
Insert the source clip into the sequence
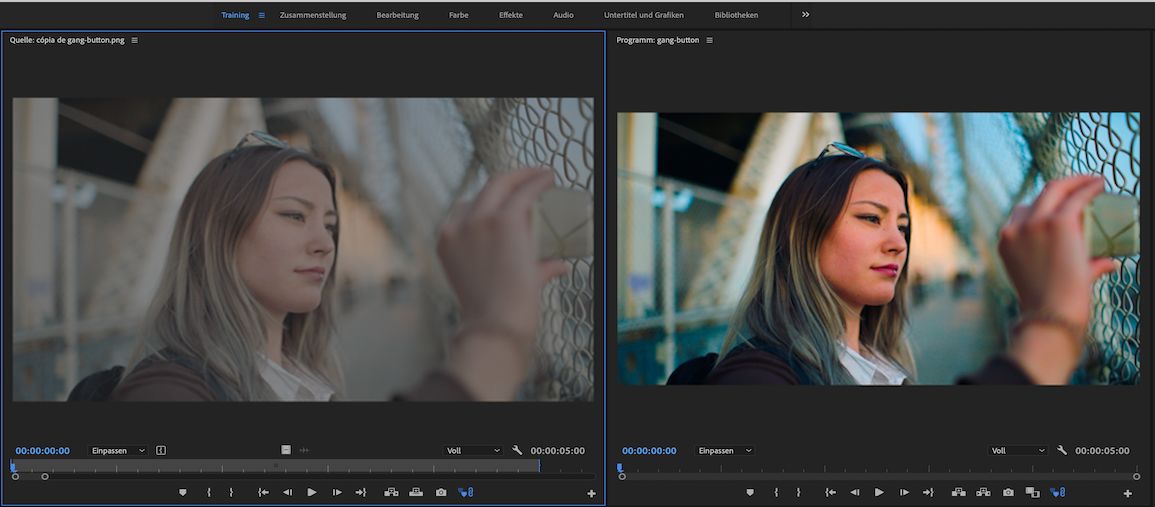(x=391, y=492)
